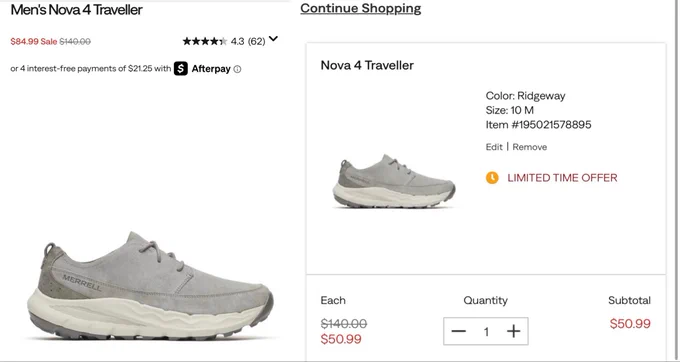Click the Afterpay logo icon

pos(181,68)
